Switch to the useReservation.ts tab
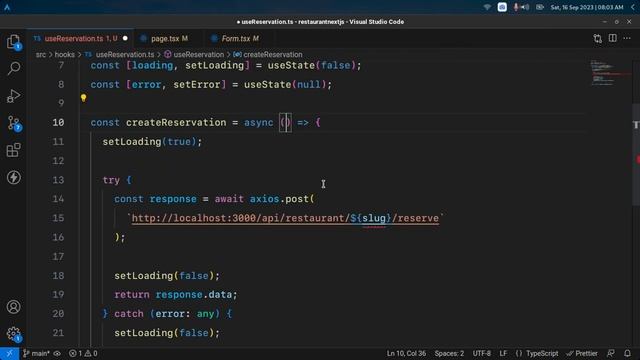The width and height of the screenshot is (640, 360). coord(81,39)
